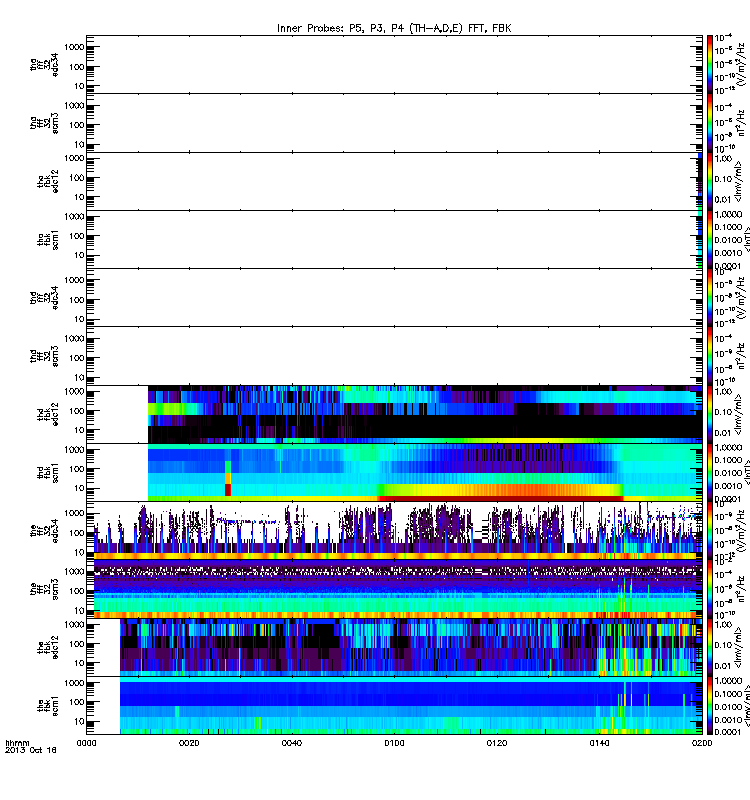The image size is (750, 800).
Task: Click the 0100 time axis label
Action: coord(394,743)
